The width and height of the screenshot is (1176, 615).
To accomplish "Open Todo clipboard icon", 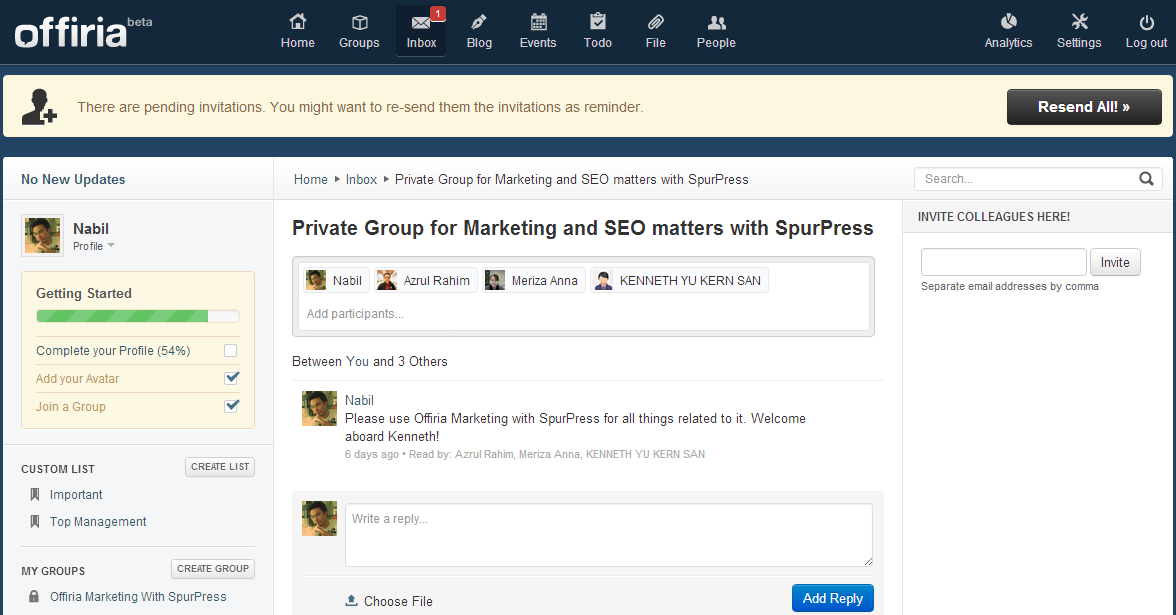I will click(x=598, y=21).
